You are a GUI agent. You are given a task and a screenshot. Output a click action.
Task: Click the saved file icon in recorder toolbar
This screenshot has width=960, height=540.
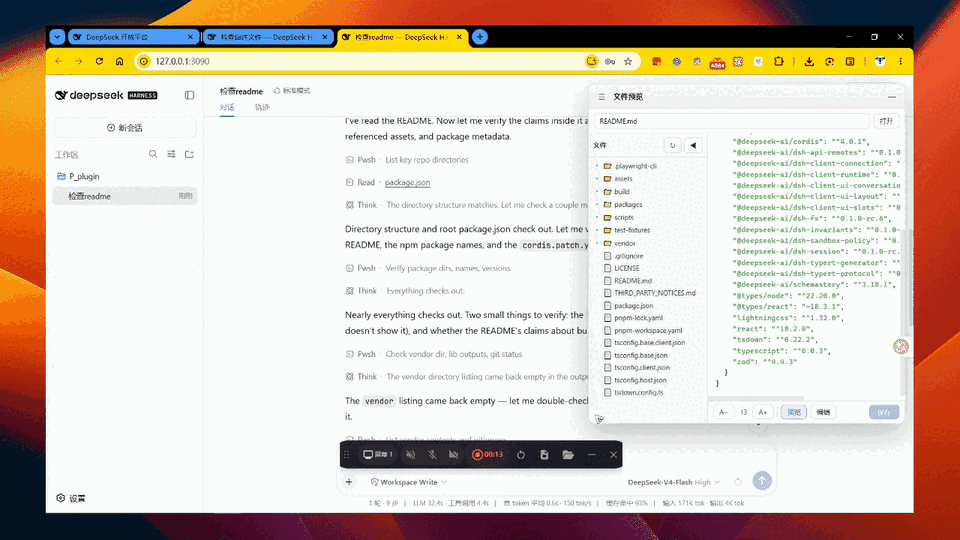544,454
